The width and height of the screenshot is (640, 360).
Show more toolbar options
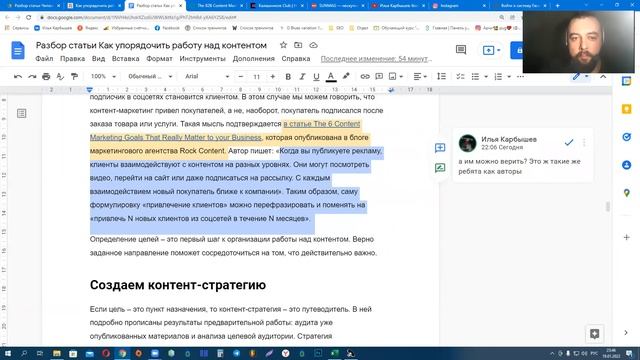[x=520, y=77]
